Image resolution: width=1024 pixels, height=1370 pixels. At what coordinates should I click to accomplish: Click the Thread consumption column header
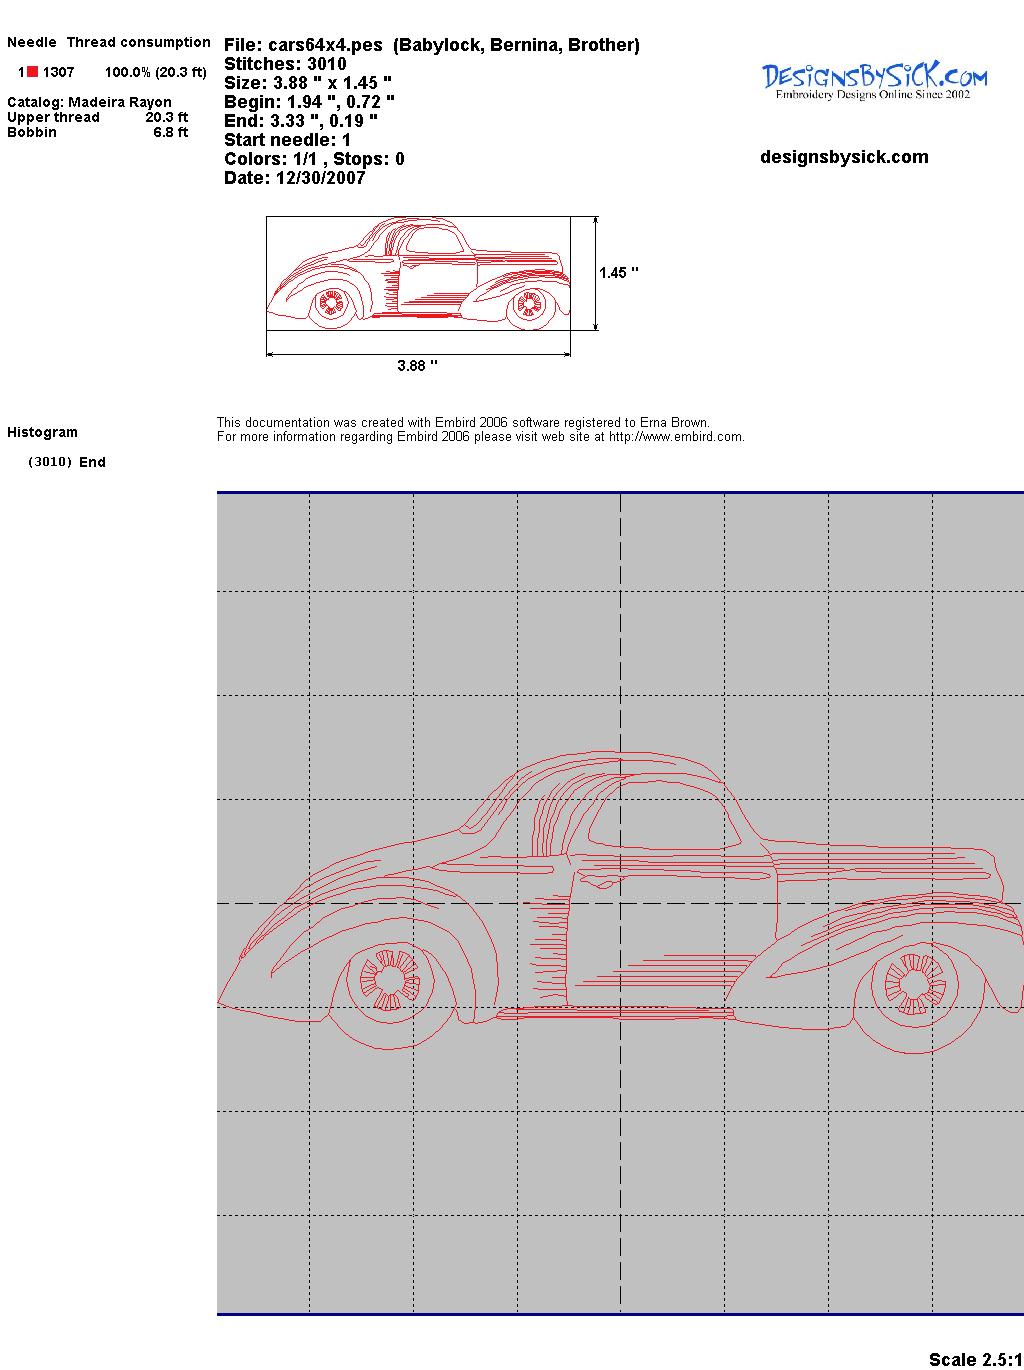138,42
